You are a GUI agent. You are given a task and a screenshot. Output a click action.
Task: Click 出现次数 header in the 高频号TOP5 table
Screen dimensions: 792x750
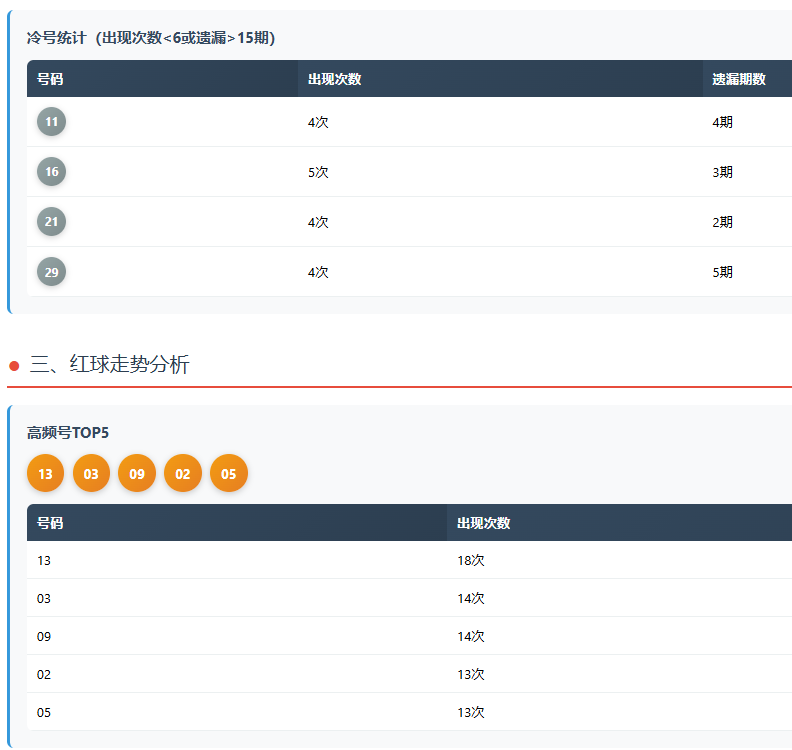483,523
